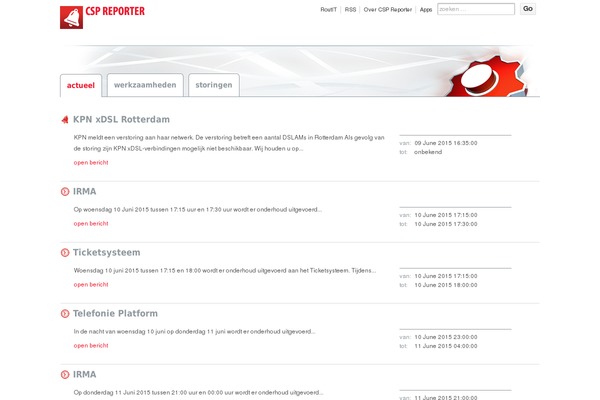Click open bericht under Ticketsysteem
This screenshot has height=400, width=600.
pyautogui.click(x=91, y=284)
